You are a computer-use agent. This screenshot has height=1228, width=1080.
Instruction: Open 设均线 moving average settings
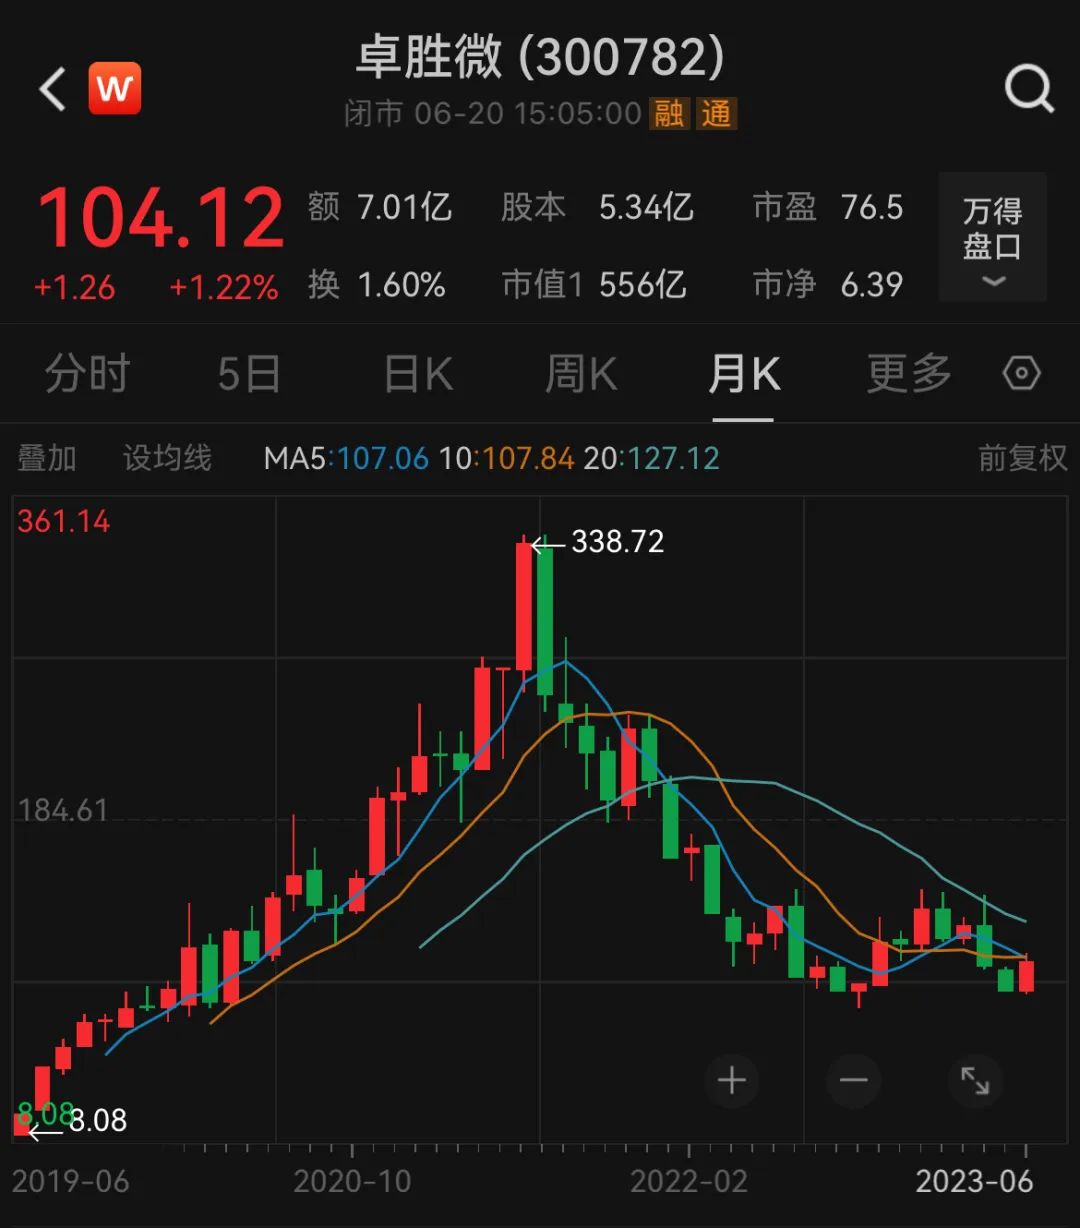(x=167, y=458)
